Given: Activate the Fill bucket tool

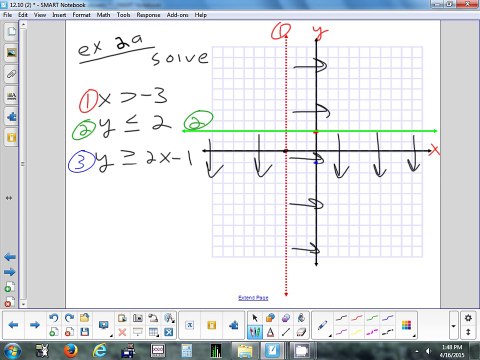Looking at the screenshot, I should tap(301, 318).
